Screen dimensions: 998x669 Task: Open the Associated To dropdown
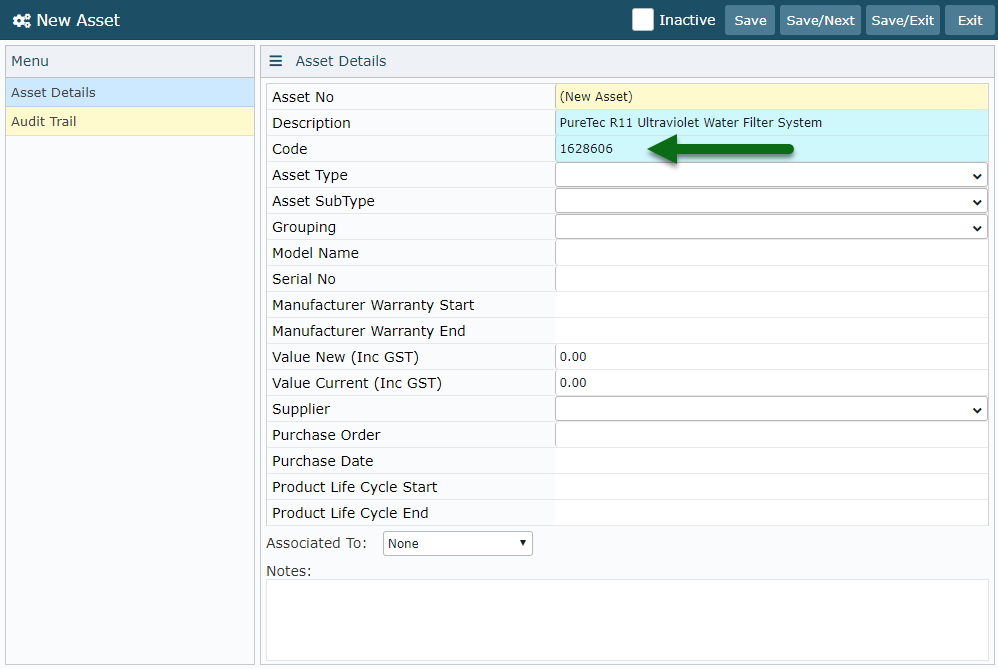click(458, 544)
